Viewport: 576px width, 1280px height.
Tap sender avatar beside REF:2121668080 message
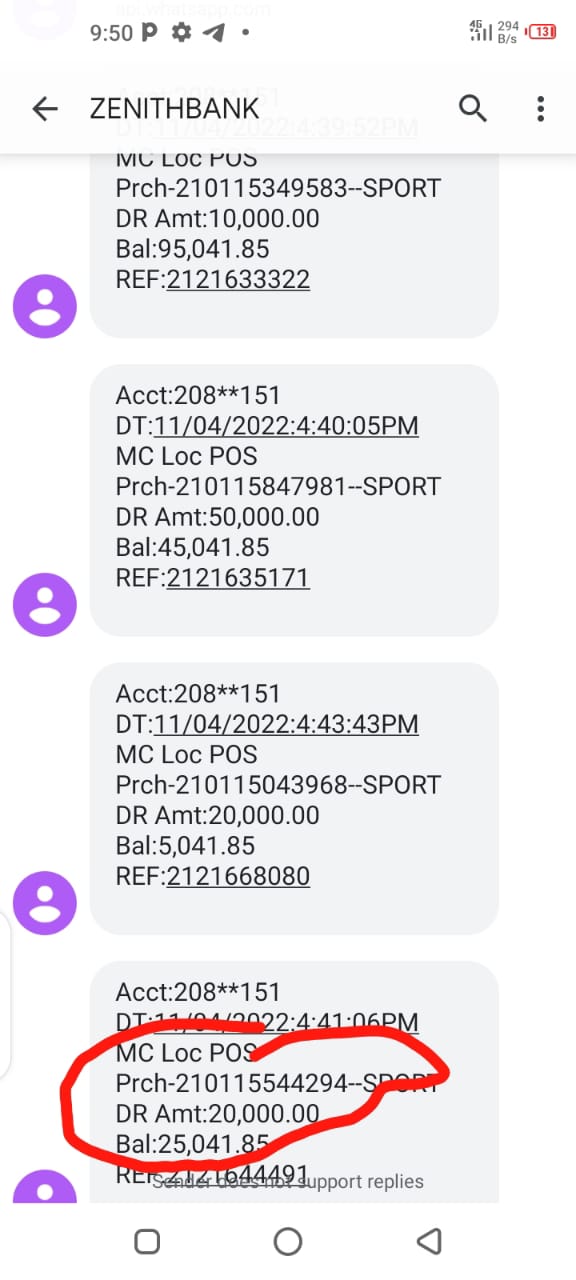point(44,903)
